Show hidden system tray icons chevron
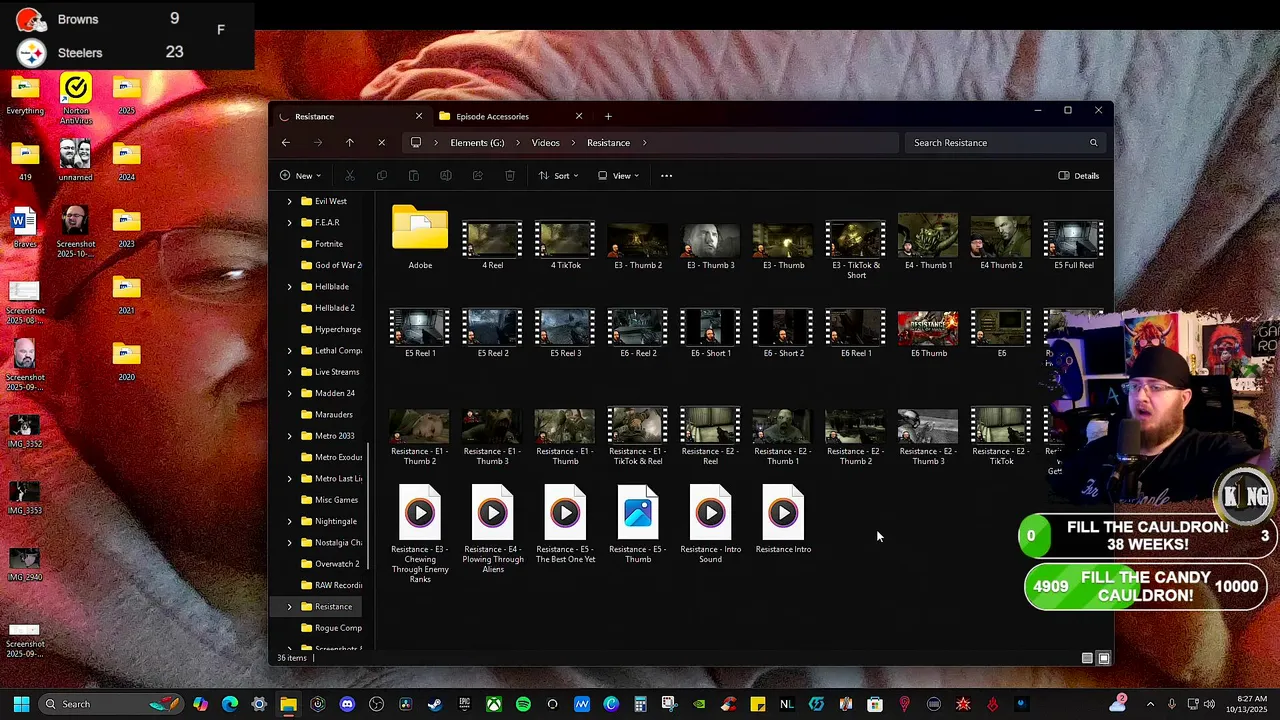Viewport: 1280px width, 720px height. 1150,704
